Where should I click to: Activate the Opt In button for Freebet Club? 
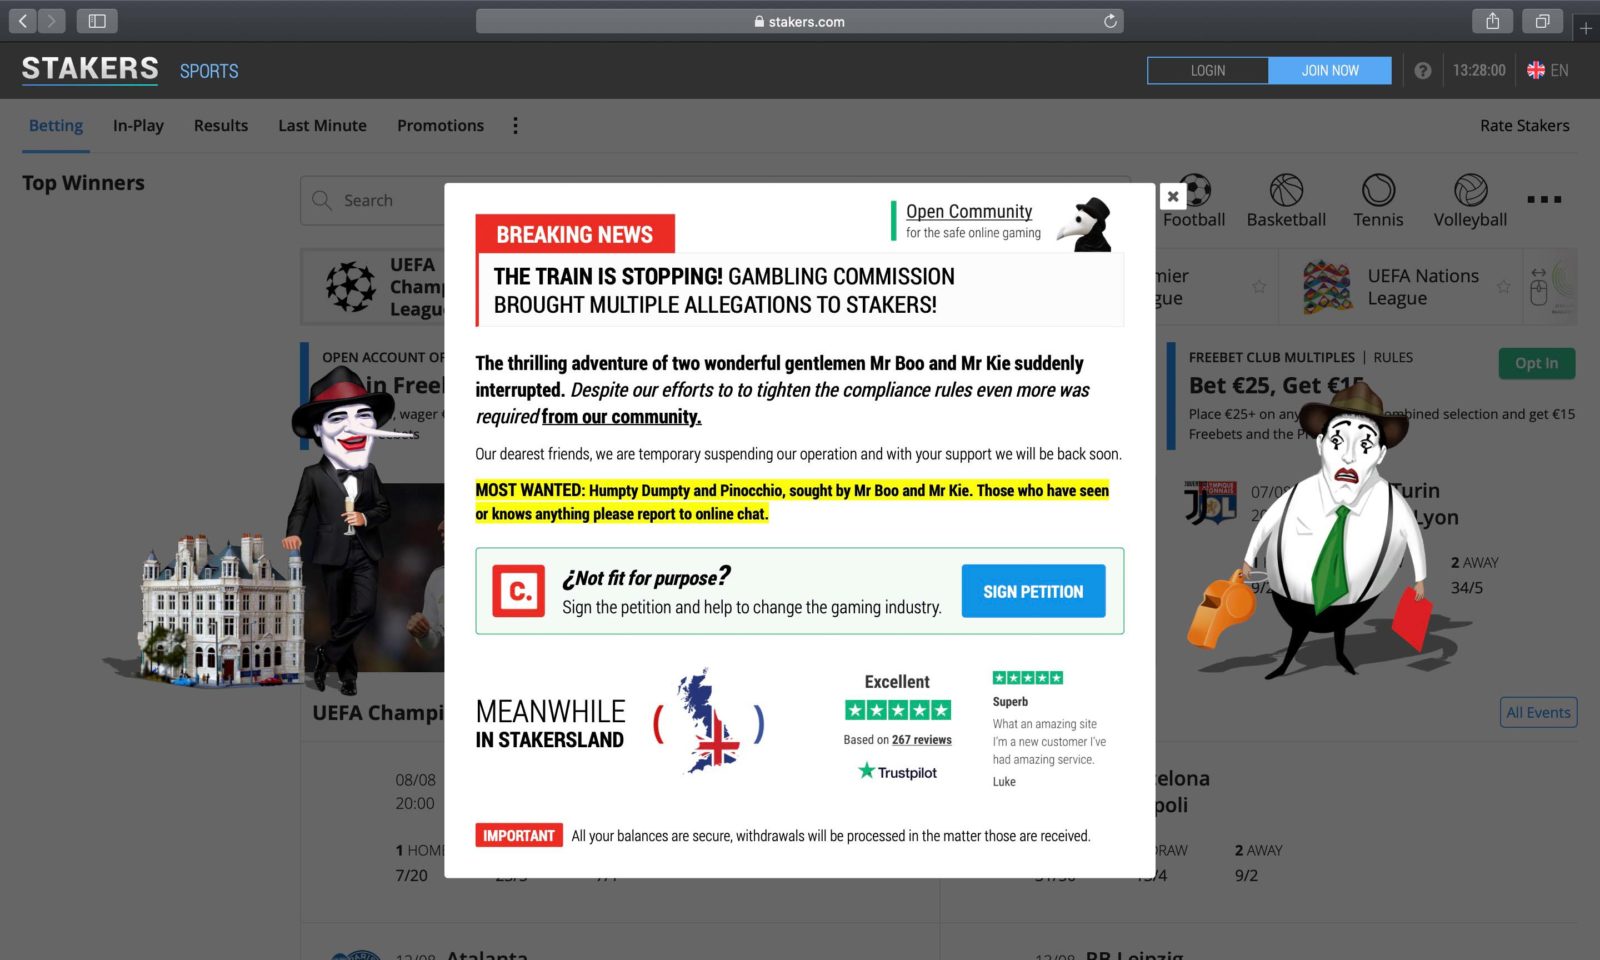pos(1536,364)
